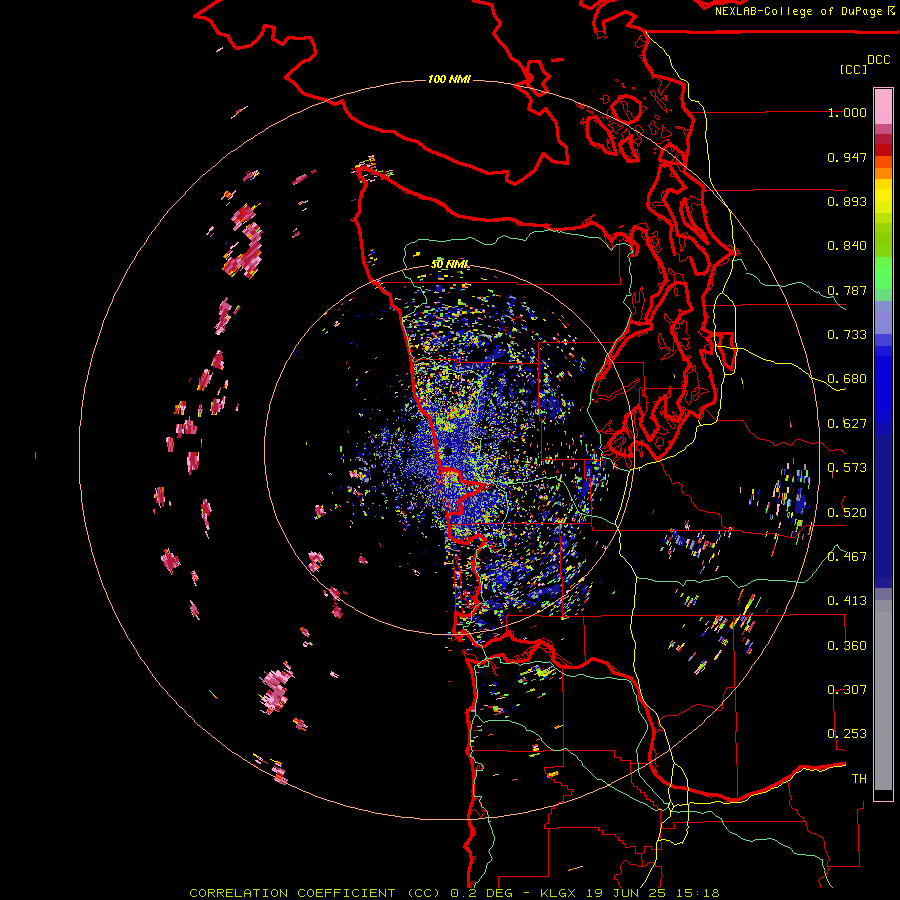Click the 0.2 DEG elevation text
Image resolution: width=900 pixels, height=900 pixels.
482,893
